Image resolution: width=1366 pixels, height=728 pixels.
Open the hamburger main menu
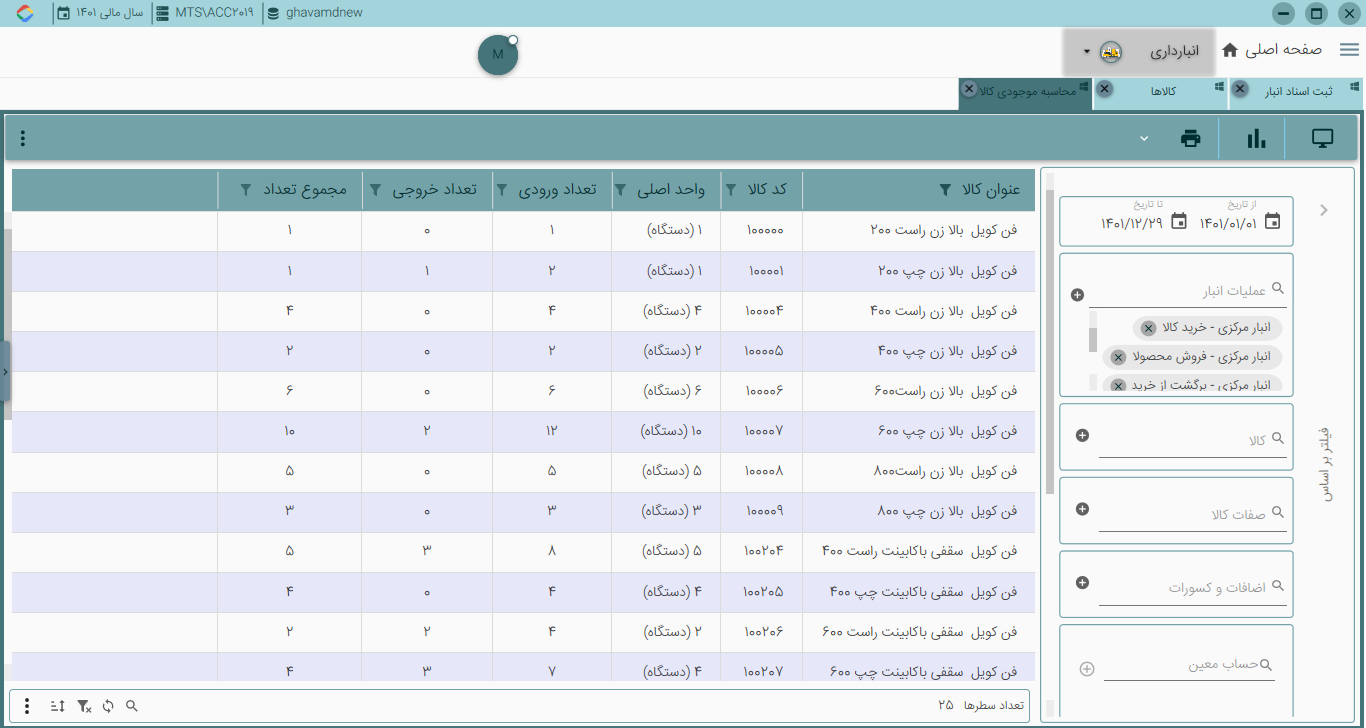tap(1348, 50)
